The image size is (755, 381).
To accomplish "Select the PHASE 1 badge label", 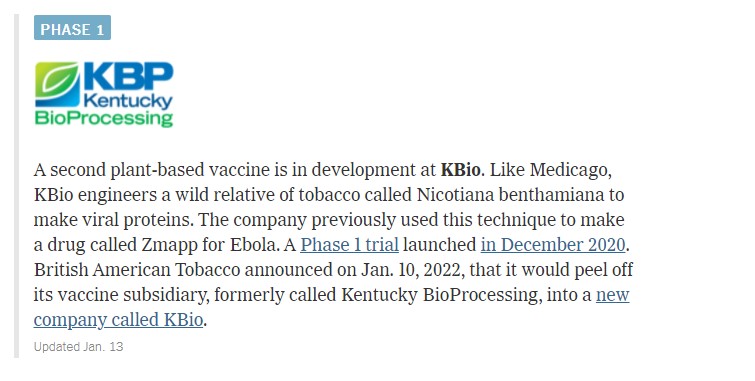I will click(x=72, y=28).
